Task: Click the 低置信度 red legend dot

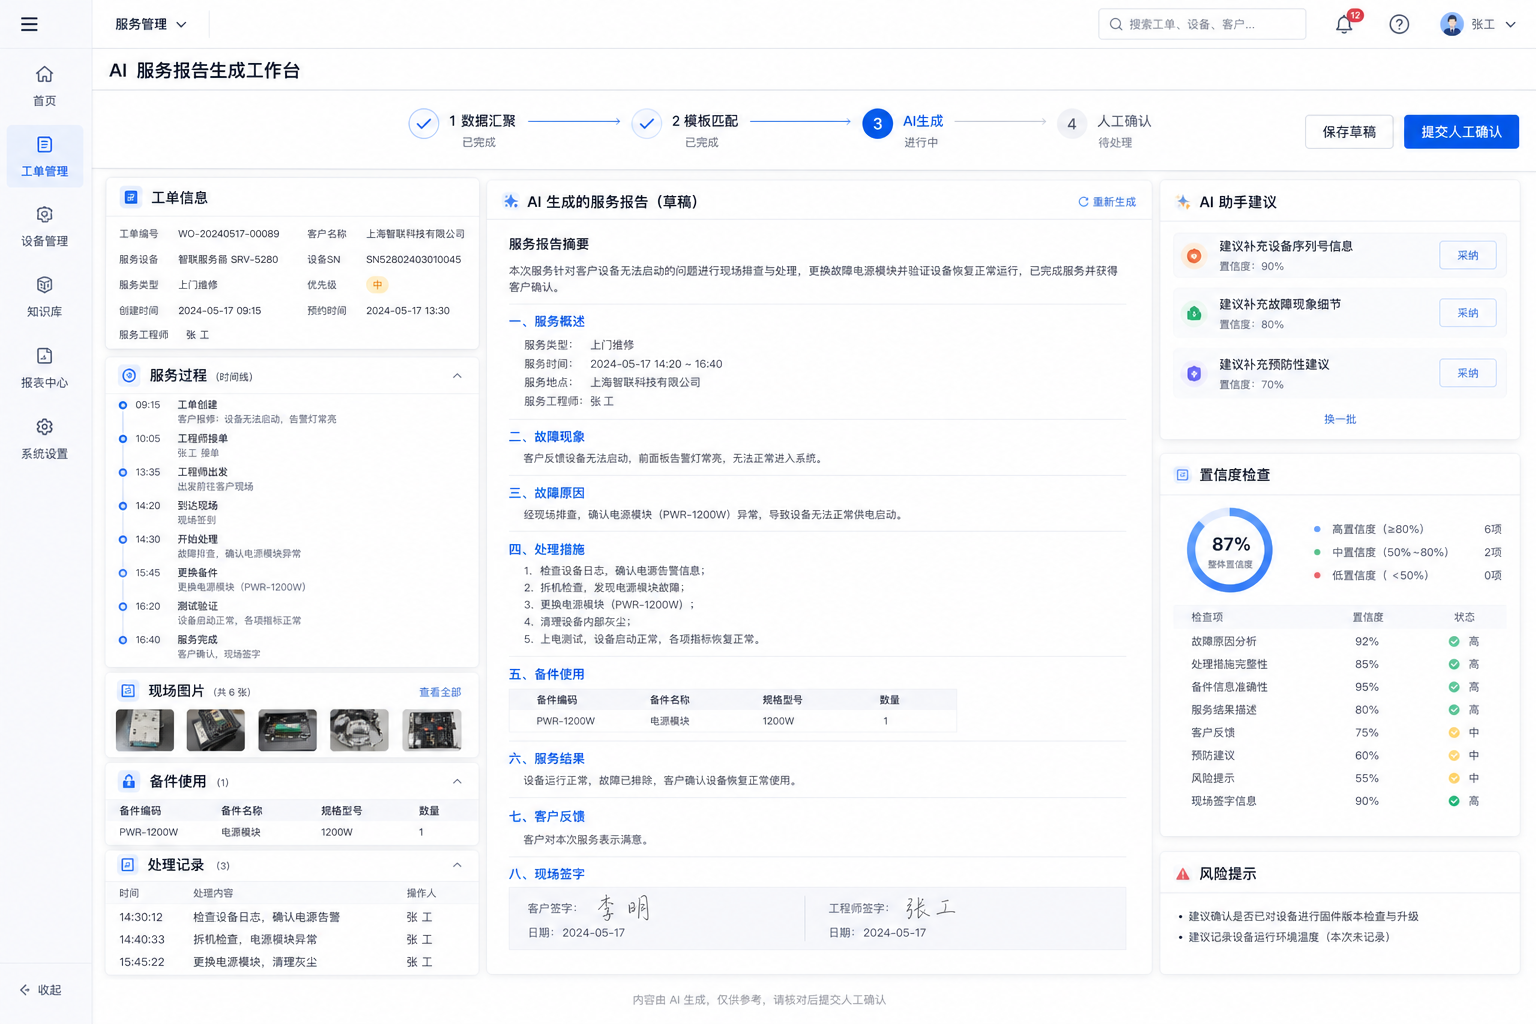Action: point(1317,575)
